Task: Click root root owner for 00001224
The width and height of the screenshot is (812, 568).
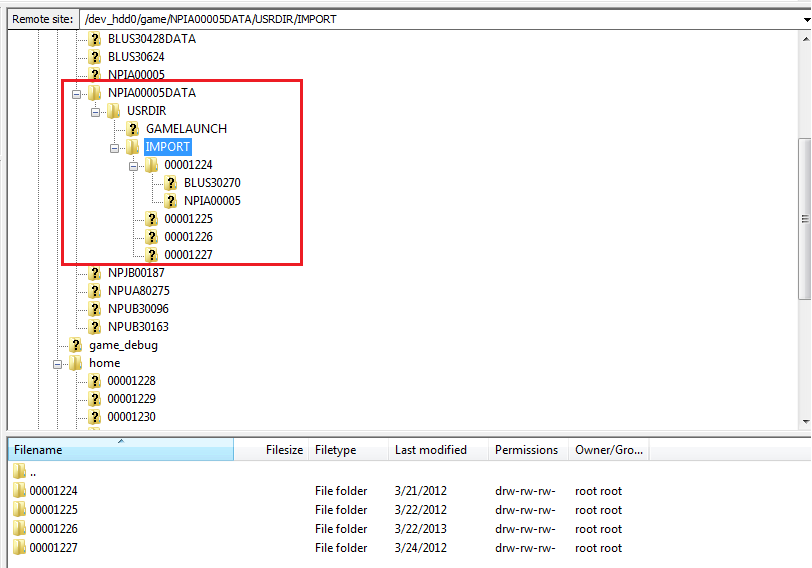Action: 598,490
